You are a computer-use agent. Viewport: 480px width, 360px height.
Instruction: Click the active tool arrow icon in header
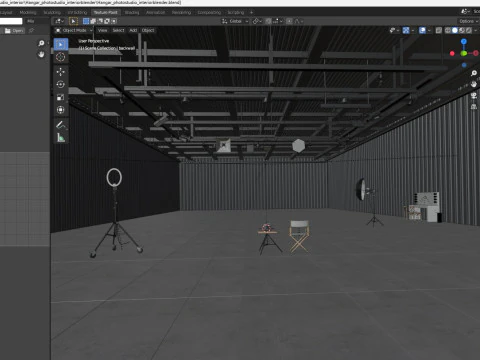point(73,21)
